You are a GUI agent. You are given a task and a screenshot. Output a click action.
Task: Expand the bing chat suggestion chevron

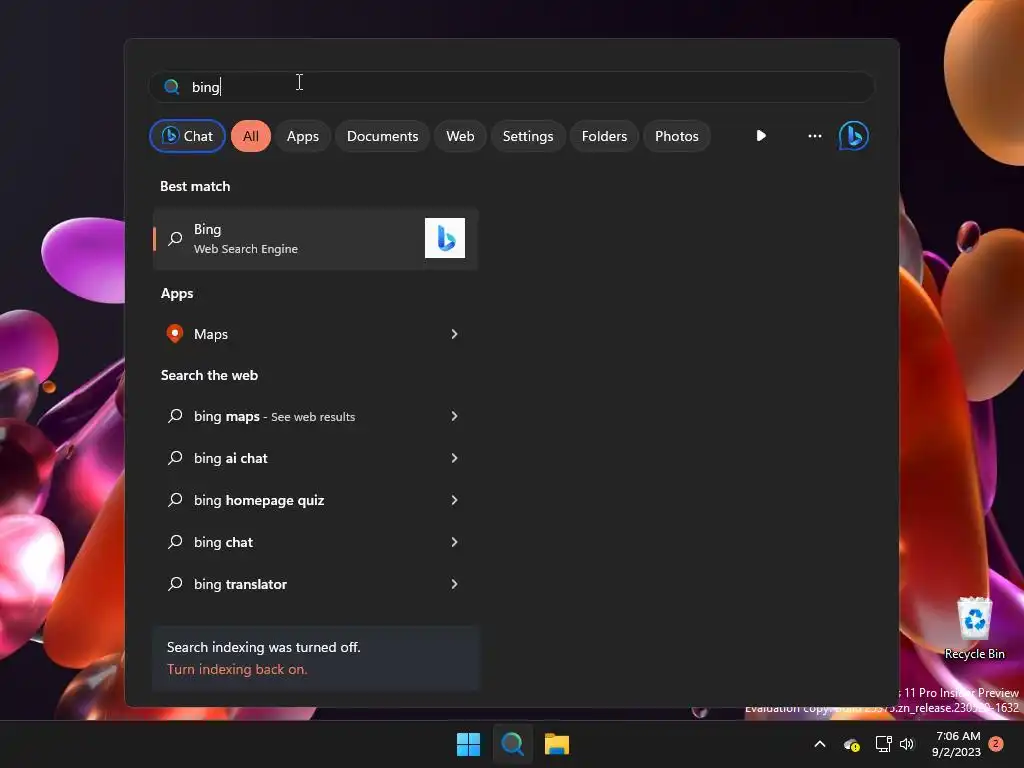coord(455,542)
